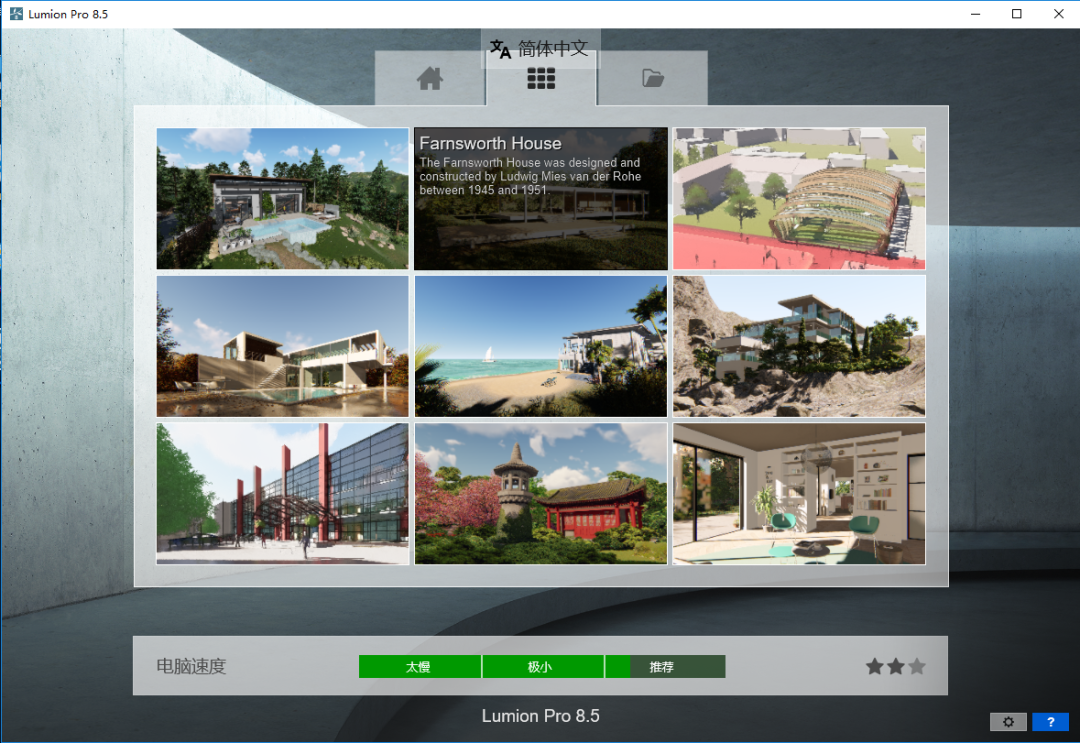The width and height of the screenshot is (1080, 743).
Task: Open the Chinese pagoda garden example
Action: pos(541,494)
